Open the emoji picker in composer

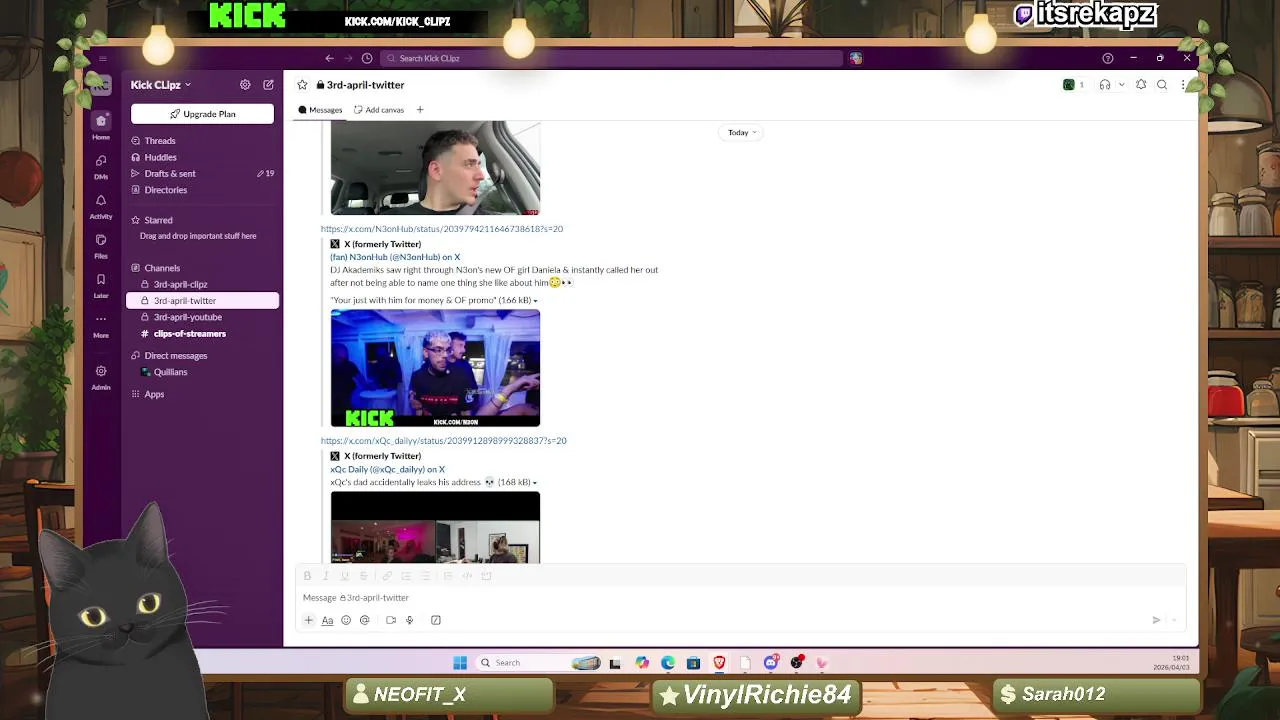[x=346, y=620]
